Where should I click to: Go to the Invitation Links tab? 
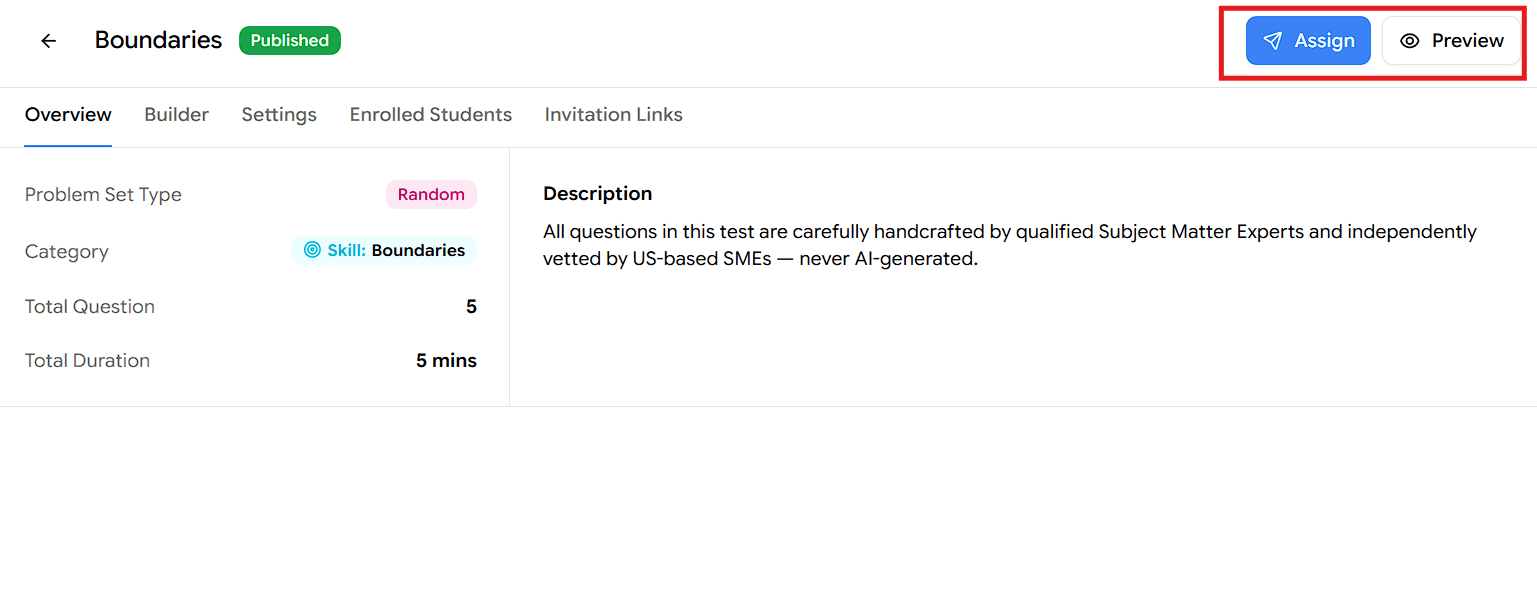point(613,115)
